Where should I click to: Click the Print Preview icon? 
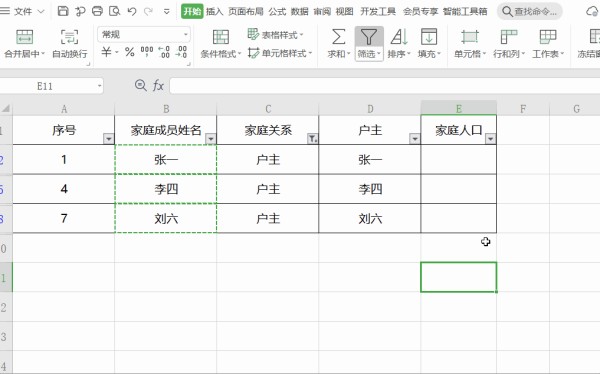[x=114, y=11]
